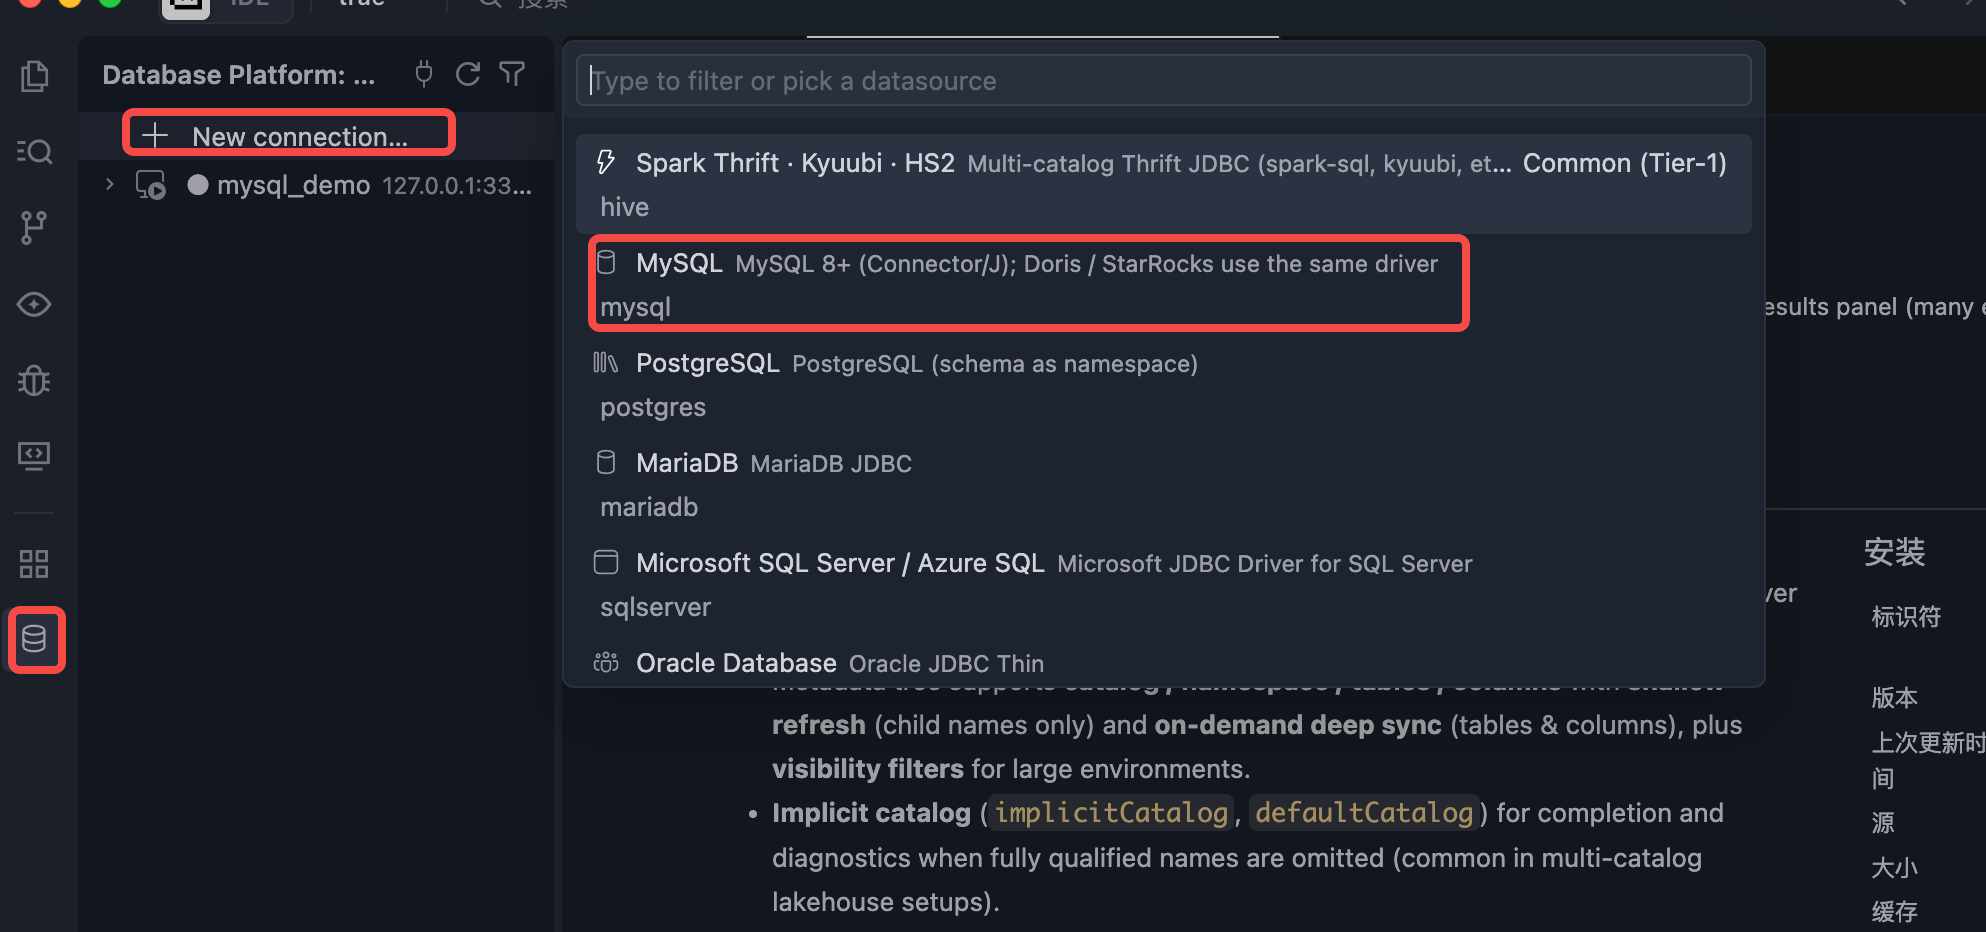1986x932 pixels.
Task: Click the 缓存 label in the right panel
Action: point(1895,911)
